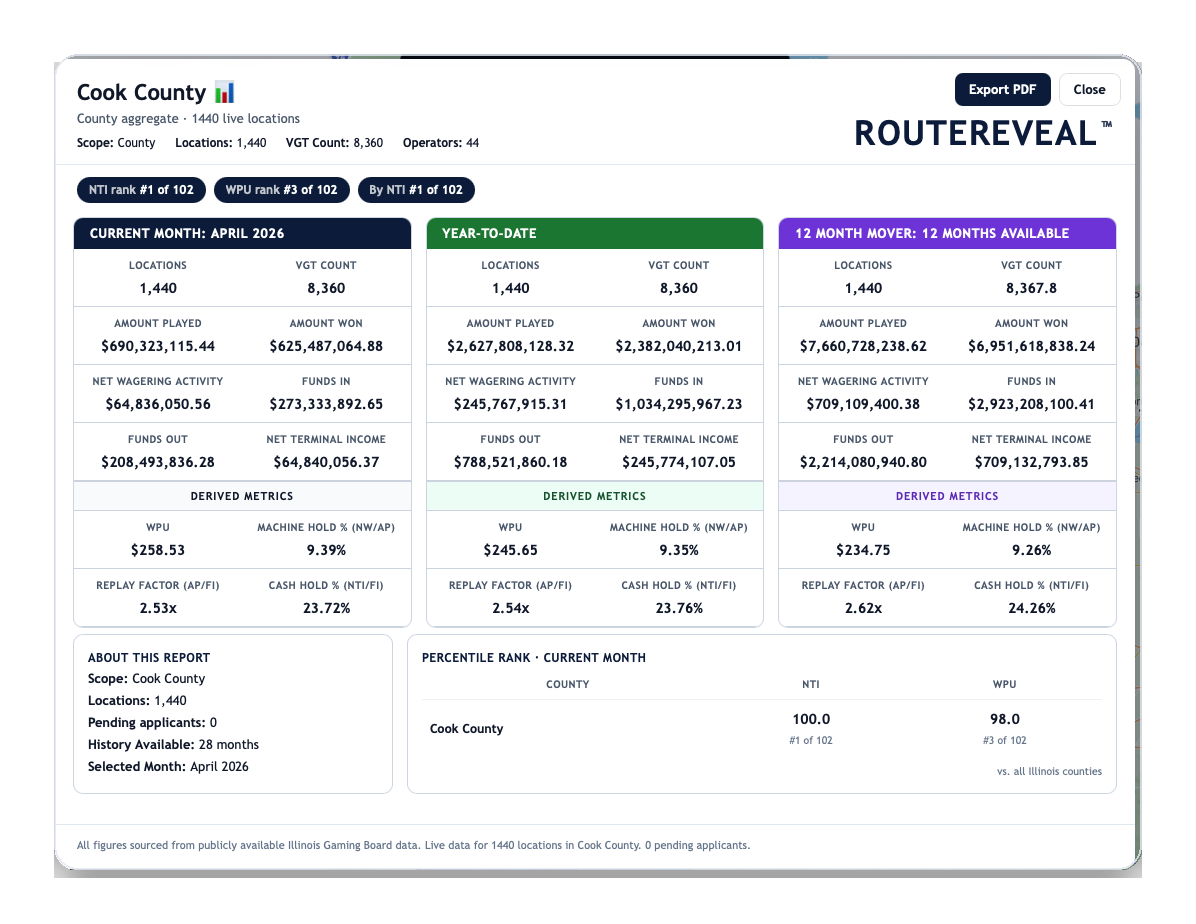Screen dimensions: 1196x924
Task: Click the green Derived Metrics heading
Action: point(594,496)
